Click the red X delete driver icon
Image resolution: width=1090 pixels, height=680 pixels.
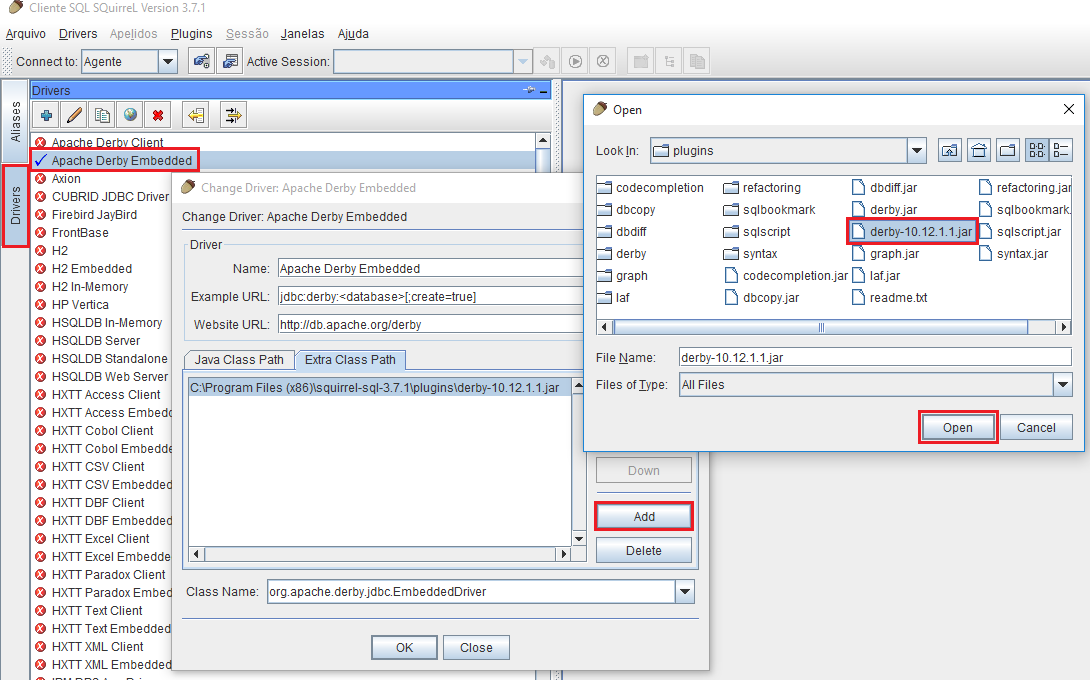(x=158, y=115)
